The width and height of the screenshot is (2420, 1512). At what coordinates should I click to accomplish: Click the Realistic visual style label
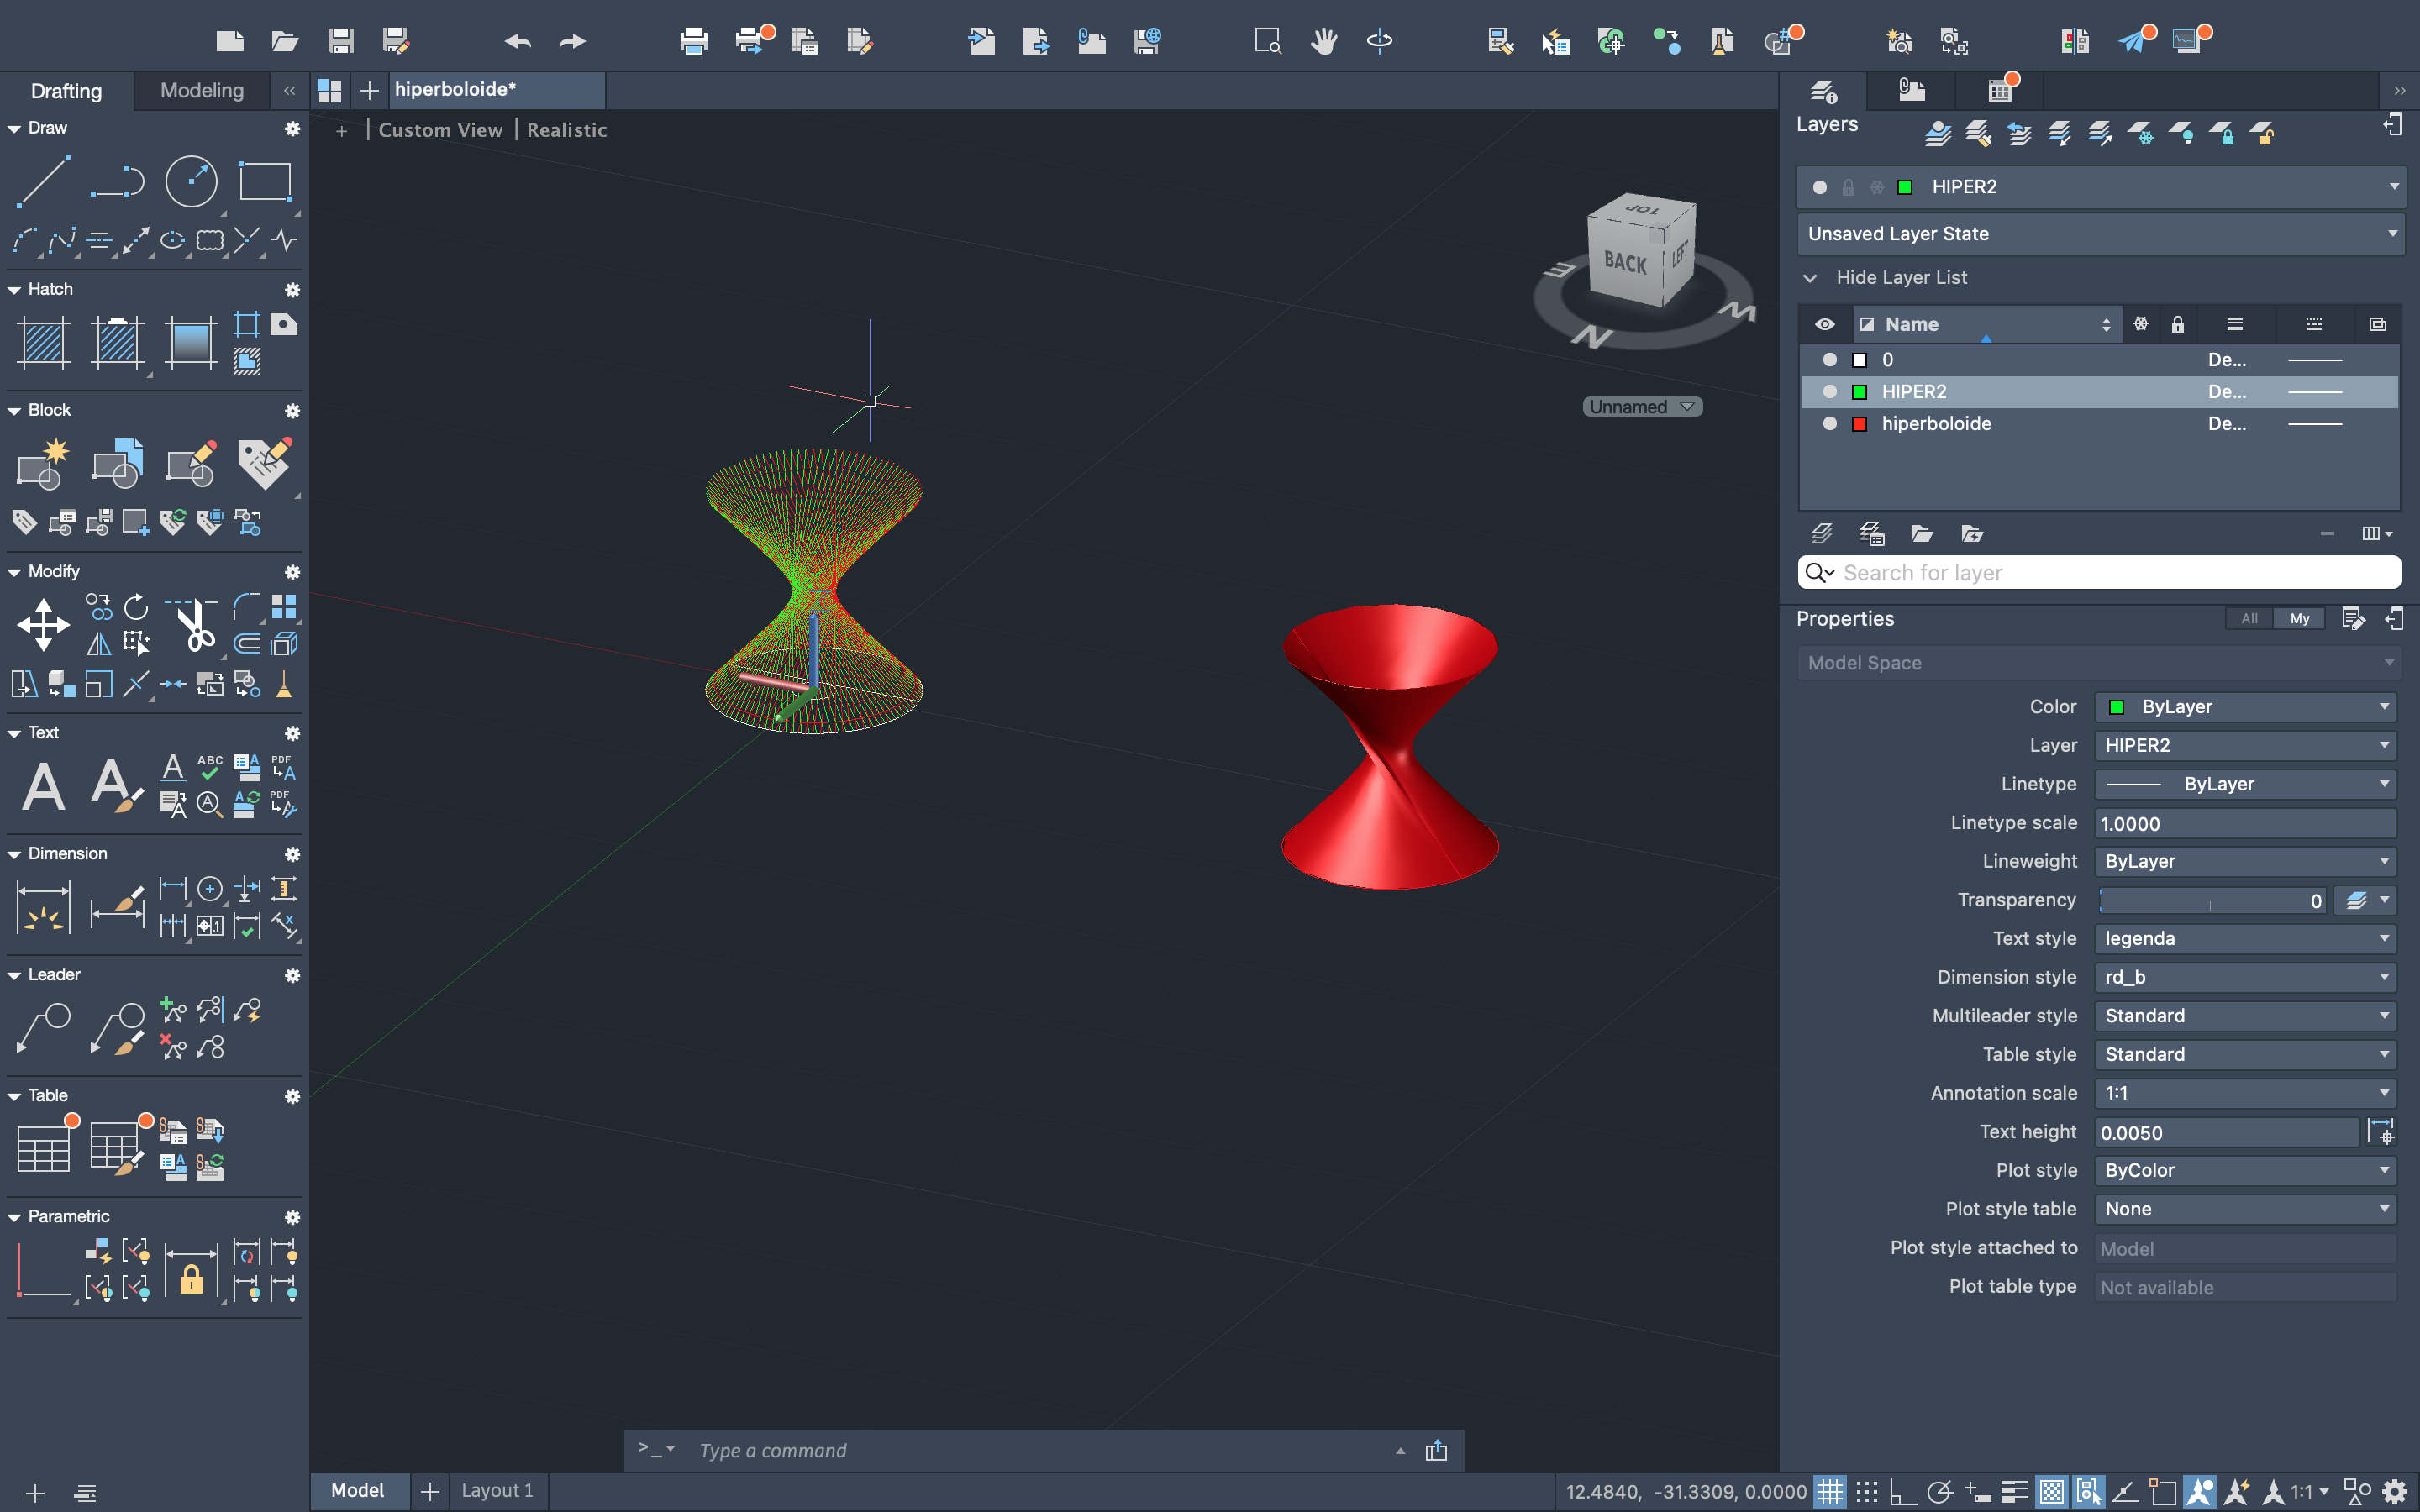[x=566, y=130]
